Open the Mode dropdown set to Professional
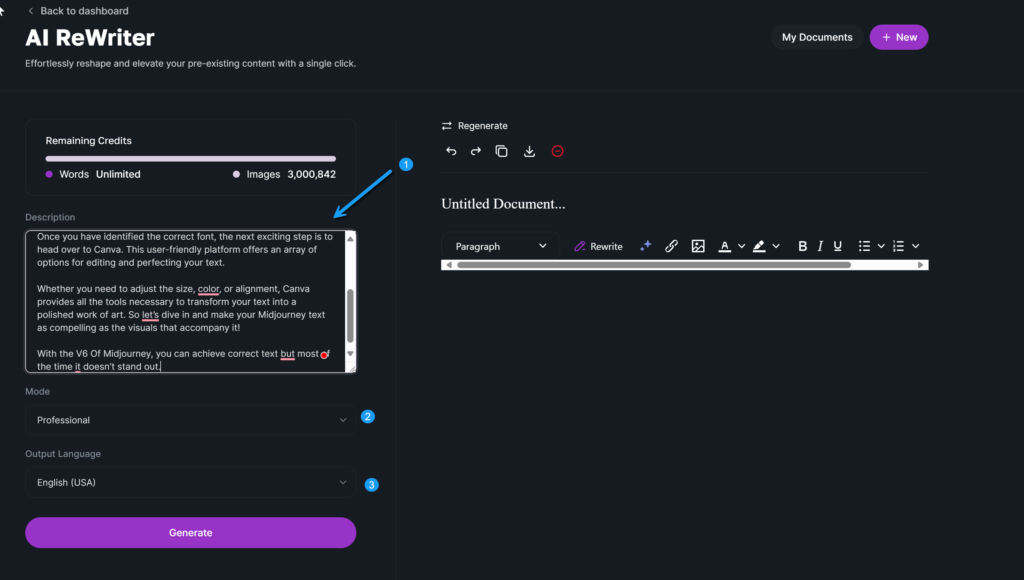 (x=190, y=420)
